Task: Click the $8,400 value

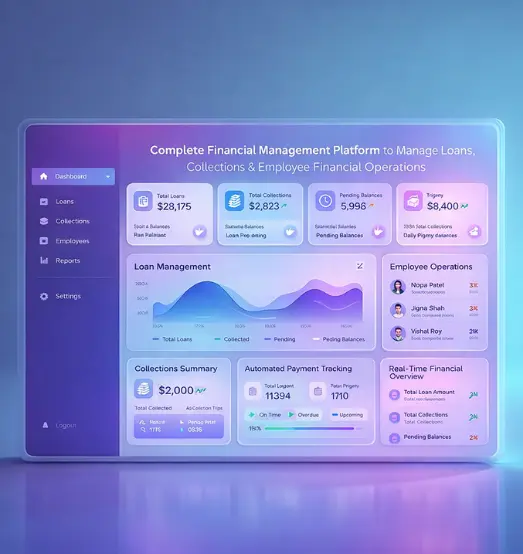Action: [x=442, y=206]
